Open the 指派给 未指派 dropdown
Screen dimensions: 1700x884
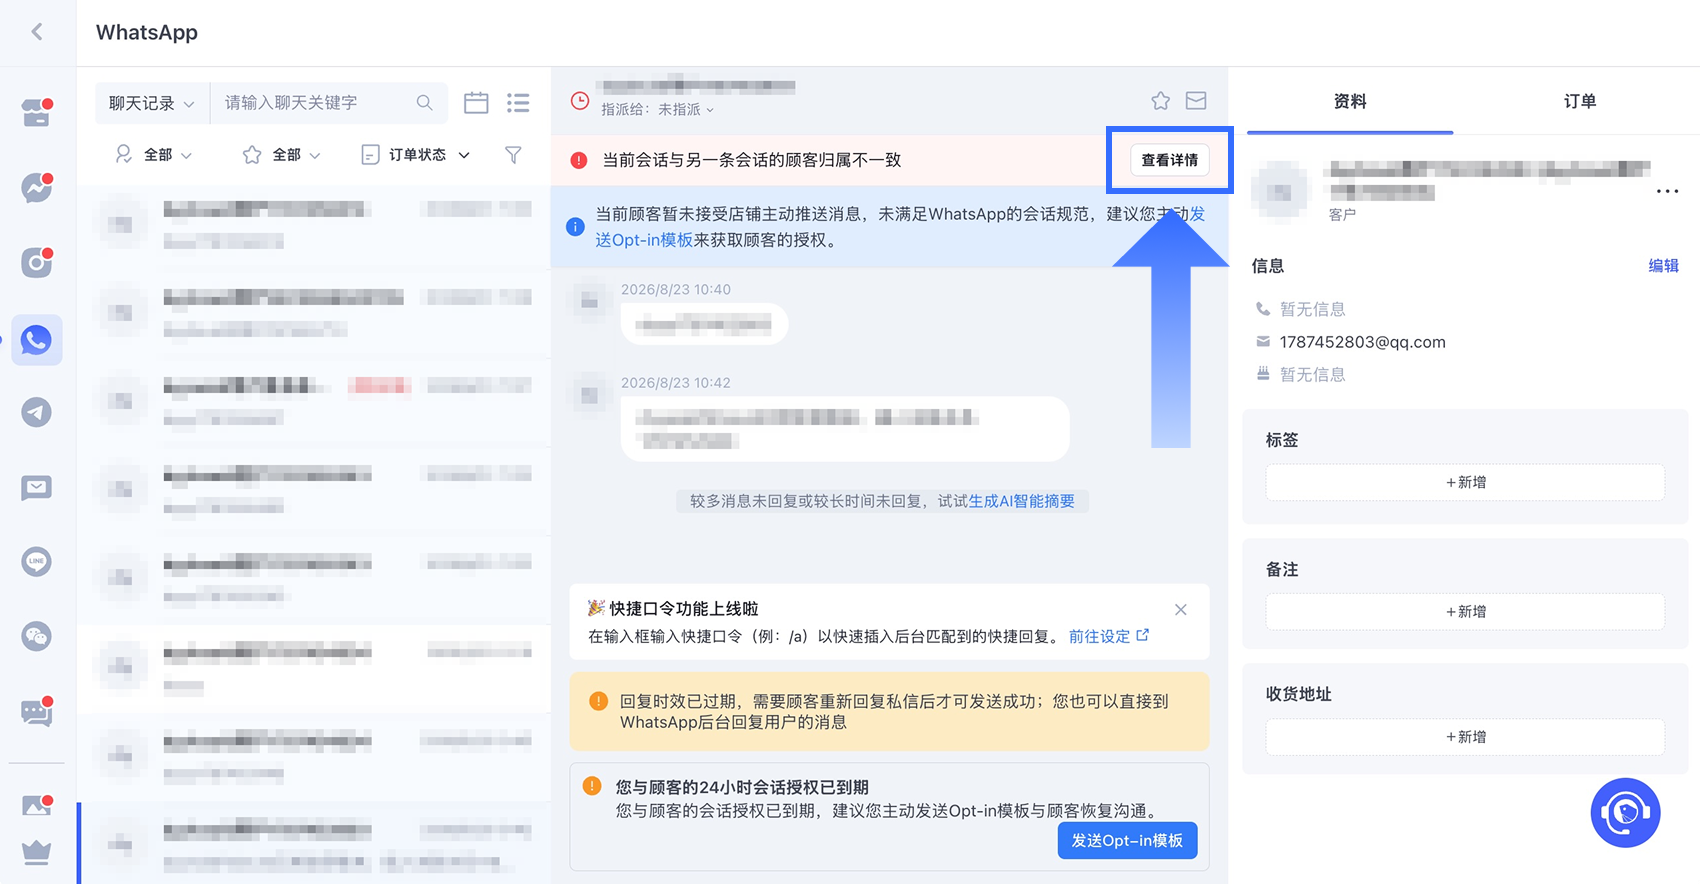[658, 110]
